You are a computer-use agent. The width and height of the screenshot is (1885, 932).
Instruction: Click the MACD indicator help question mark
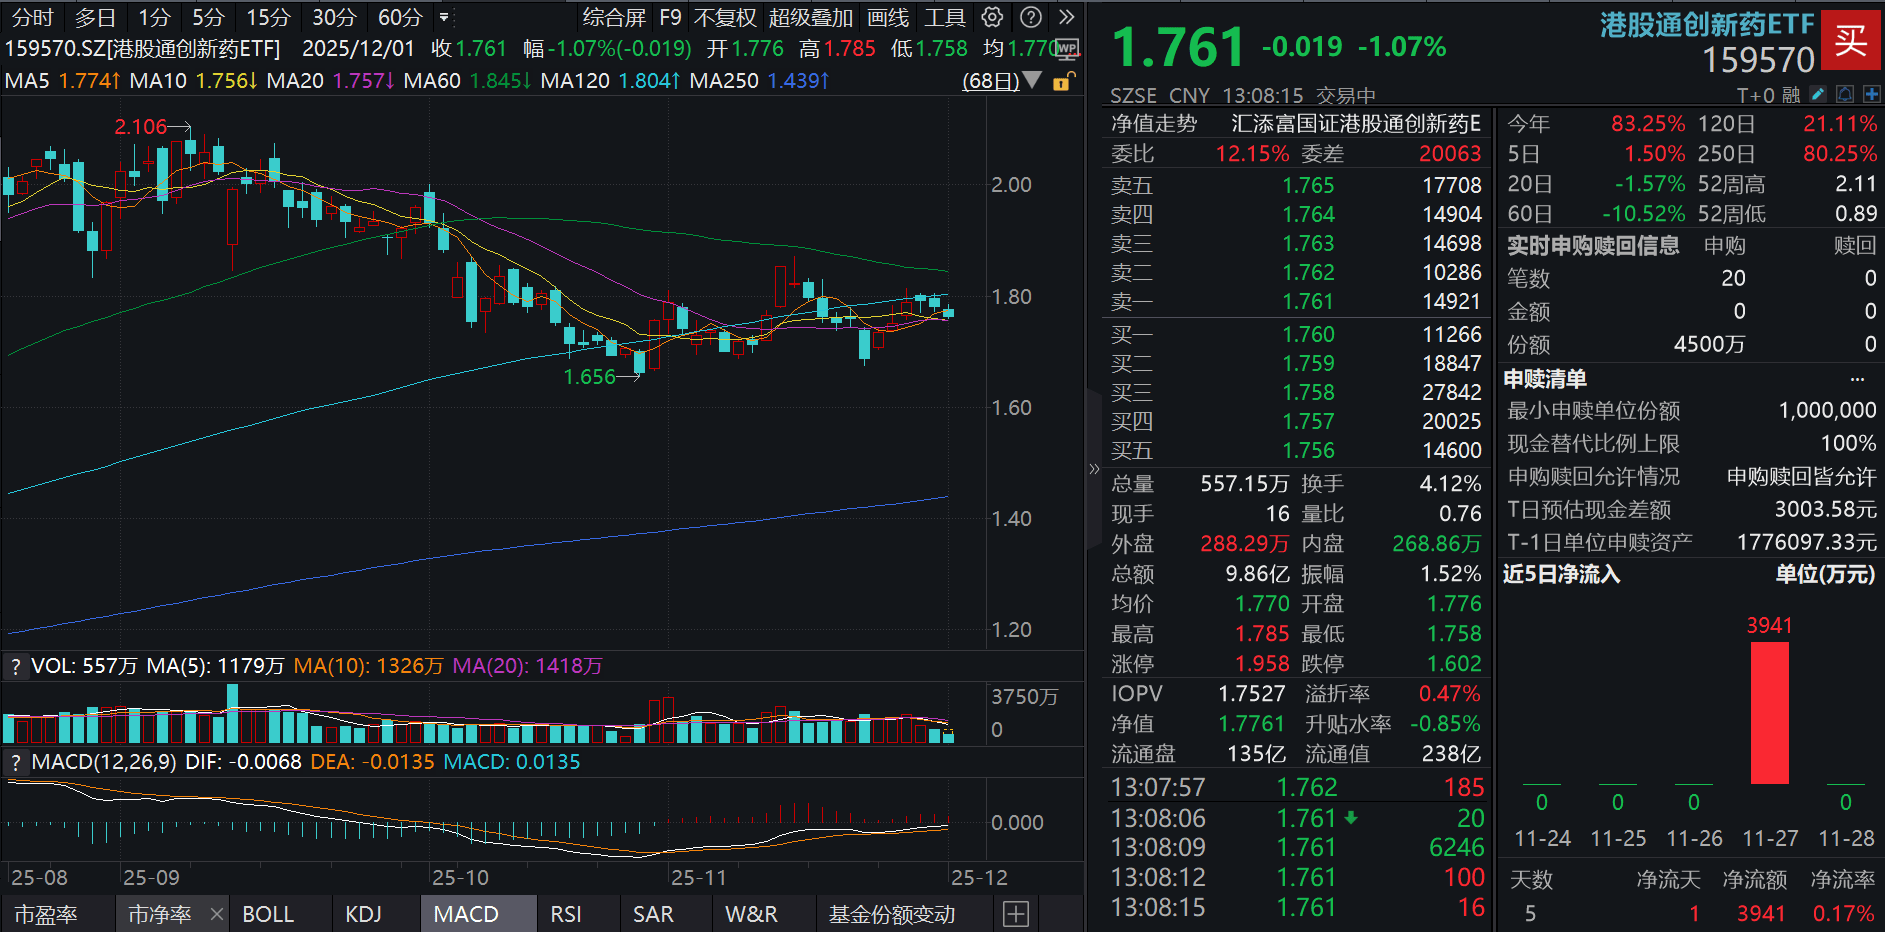[15, 762]
